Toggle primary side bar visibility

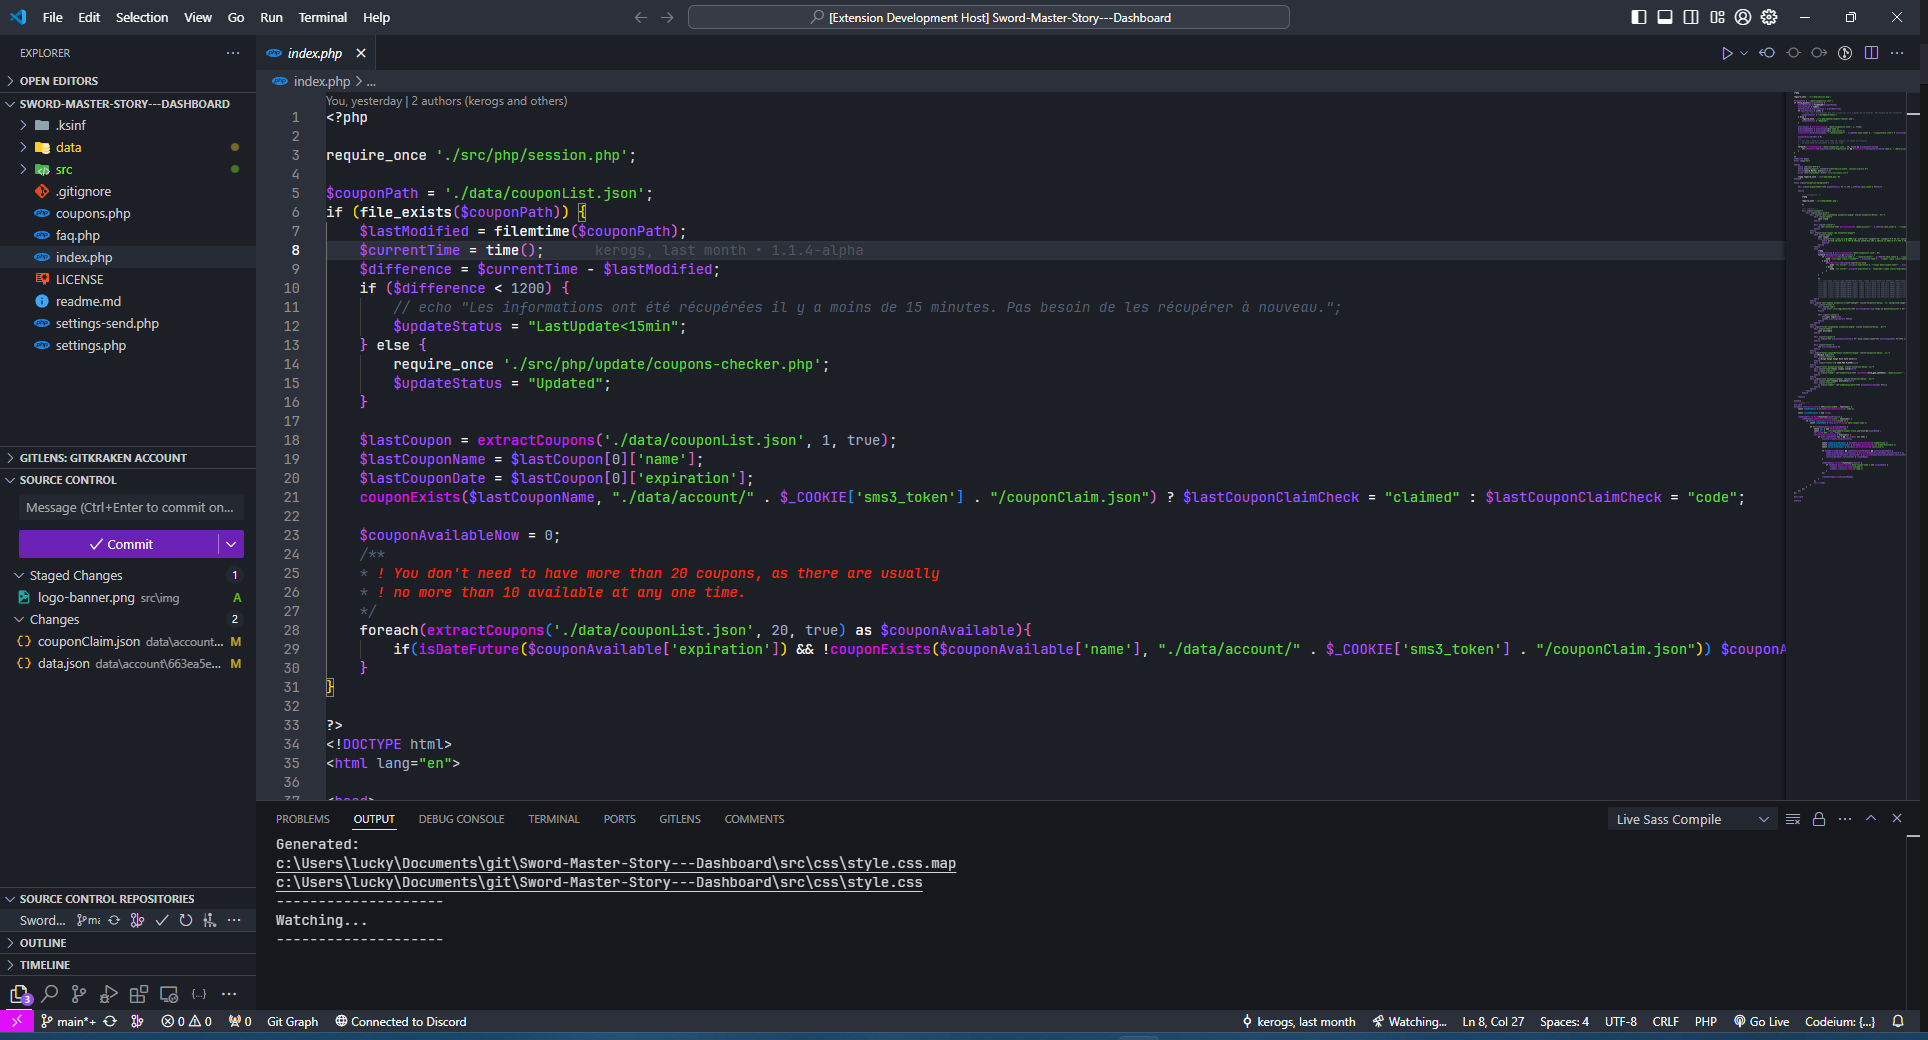click(1639, 17)
